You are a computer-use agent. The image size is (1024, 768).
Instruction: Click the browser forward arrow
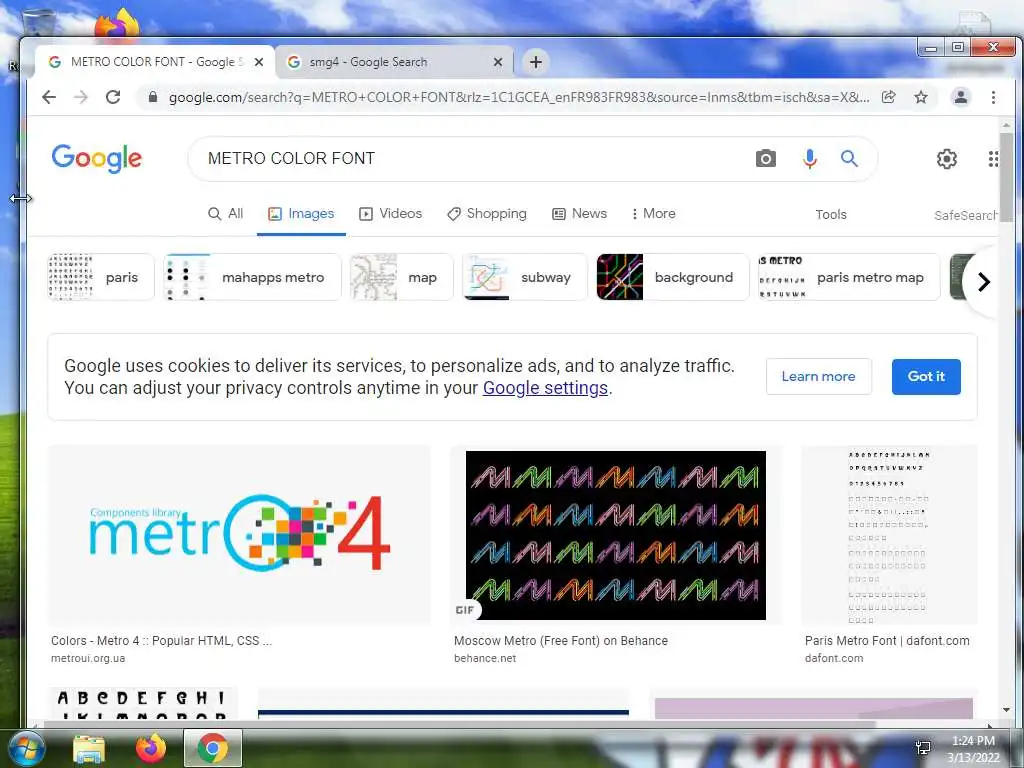tap(81, 97)
